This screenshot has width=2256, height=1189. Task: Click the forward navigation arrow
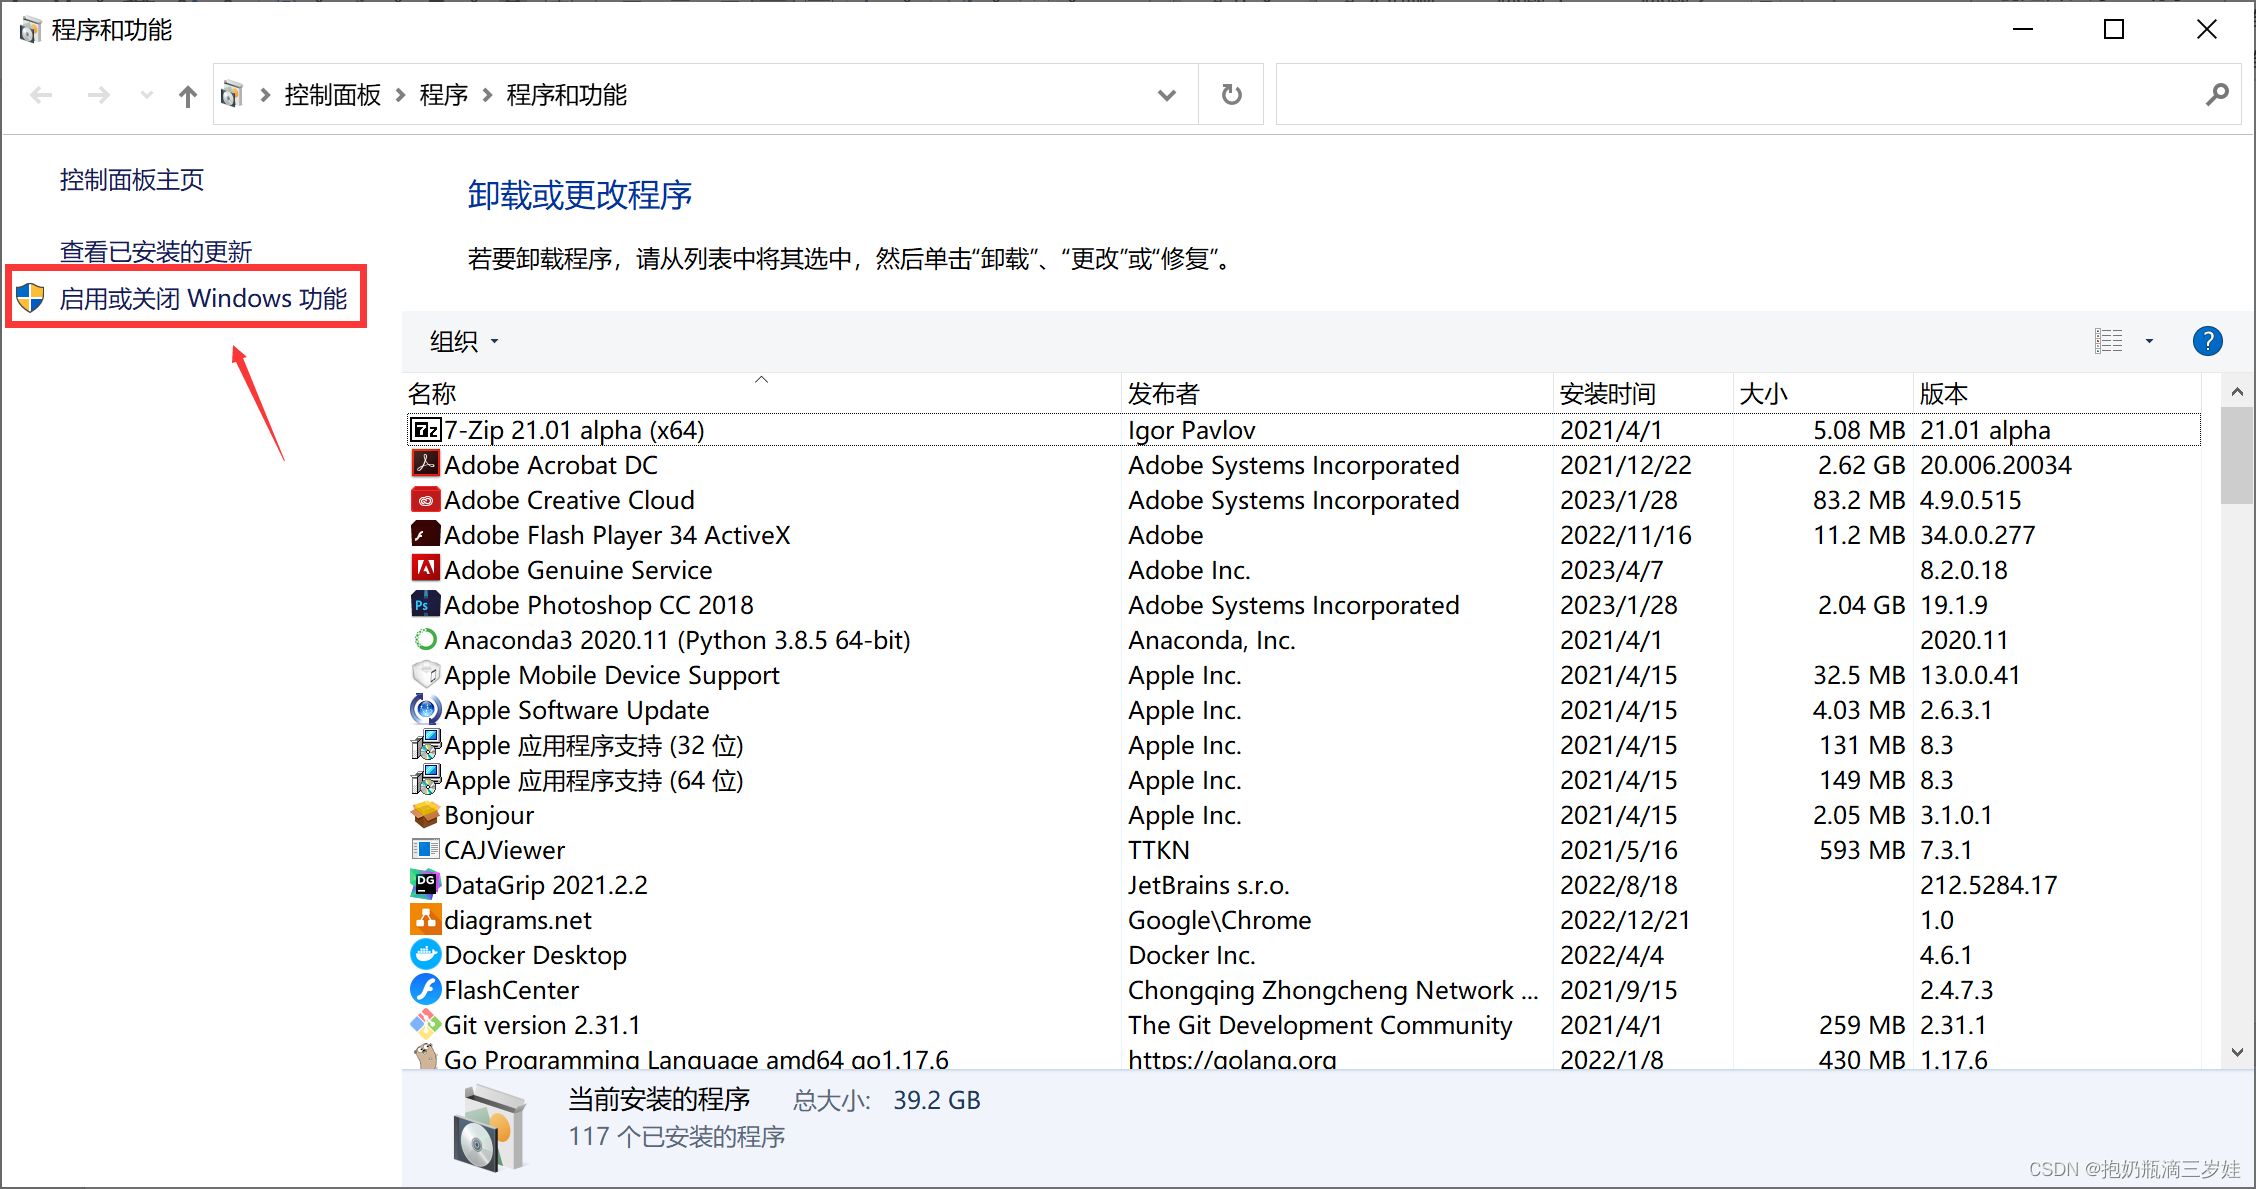click(98, 95)
